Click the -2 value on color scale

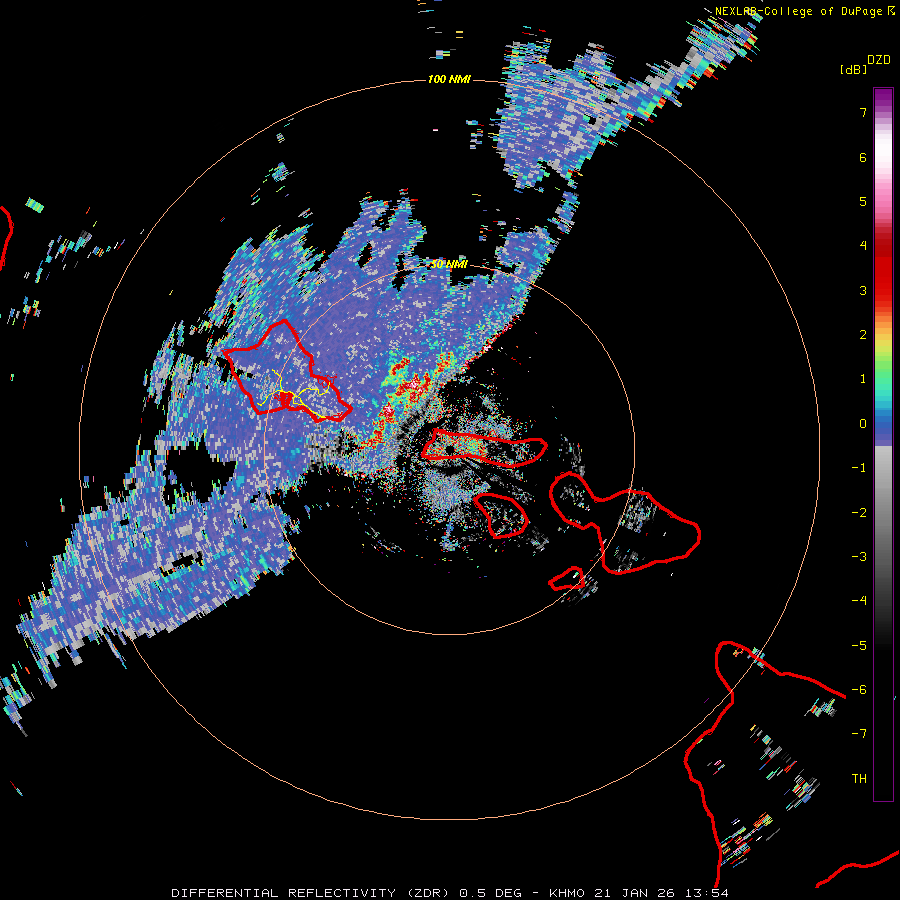[859, 512]
